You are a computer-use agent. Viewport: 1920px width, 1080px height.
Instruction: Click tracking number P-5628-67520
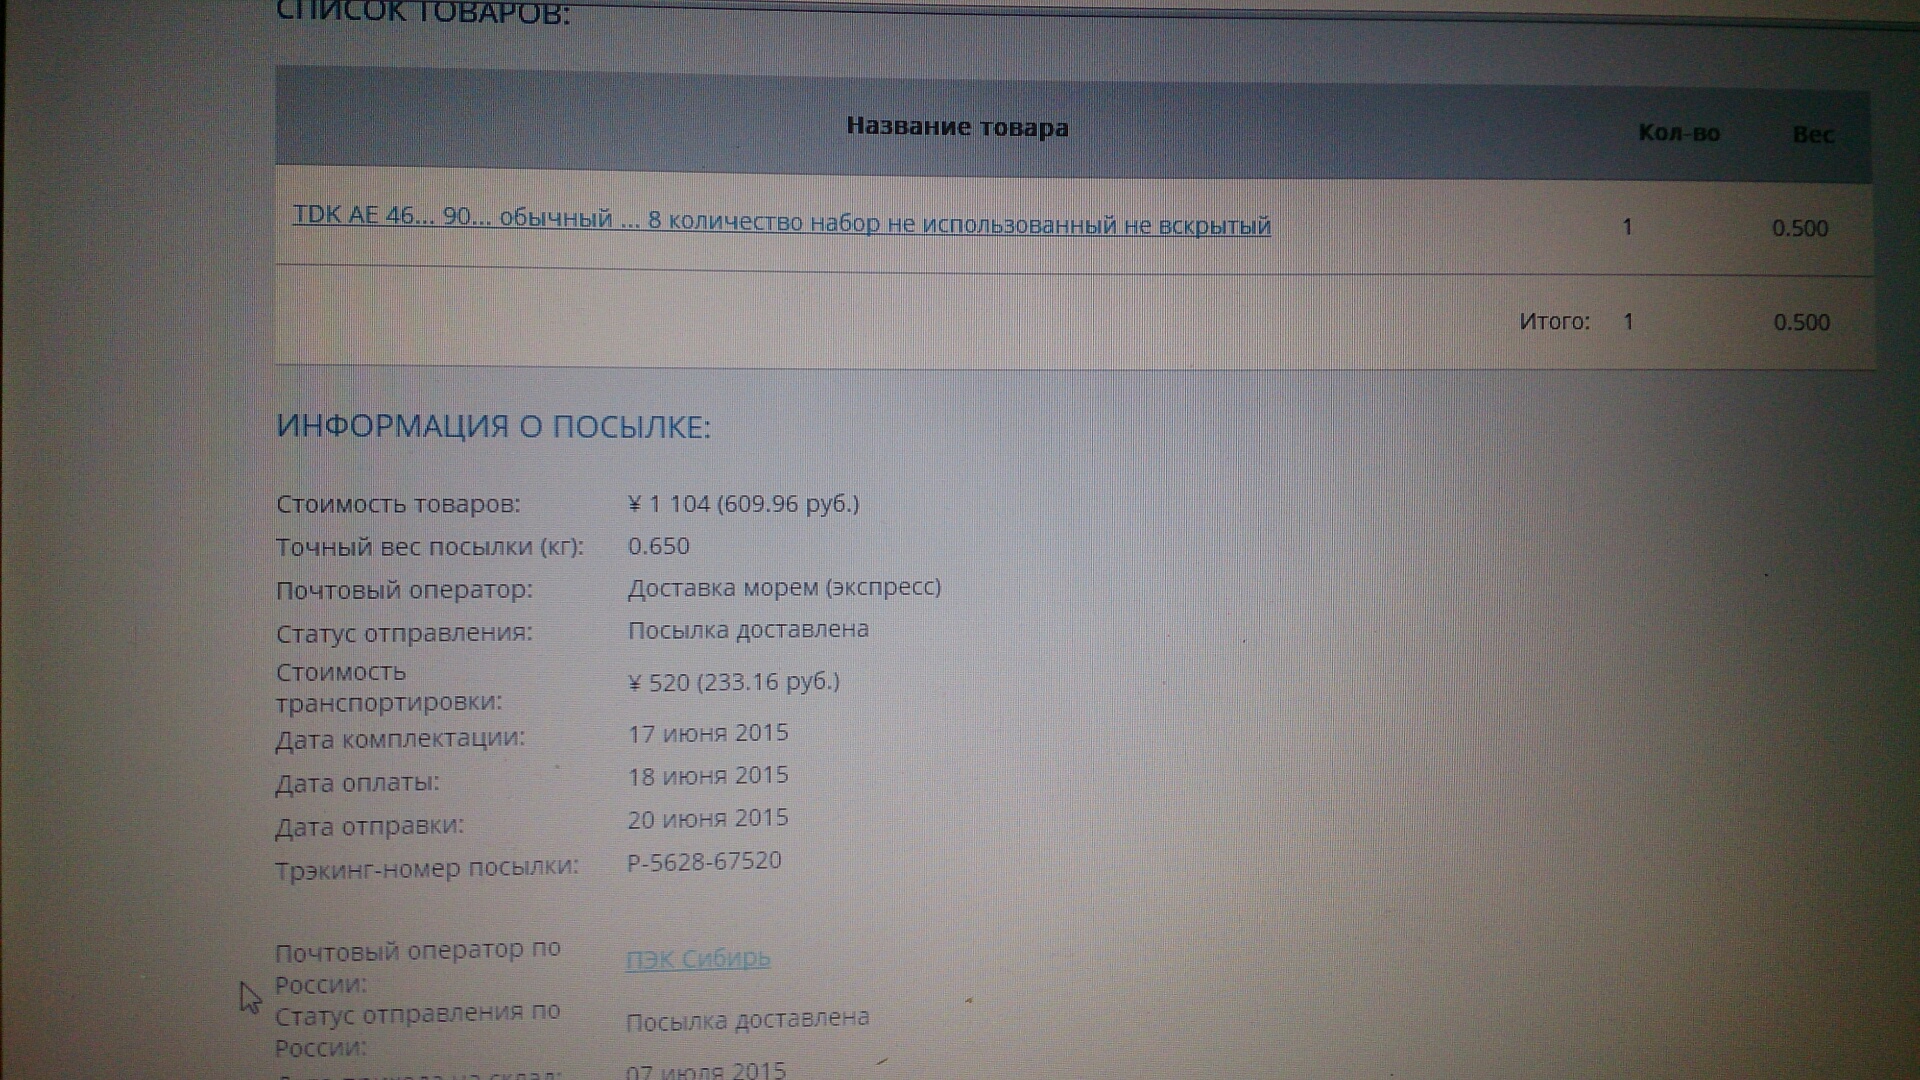(x=704, y=861)
